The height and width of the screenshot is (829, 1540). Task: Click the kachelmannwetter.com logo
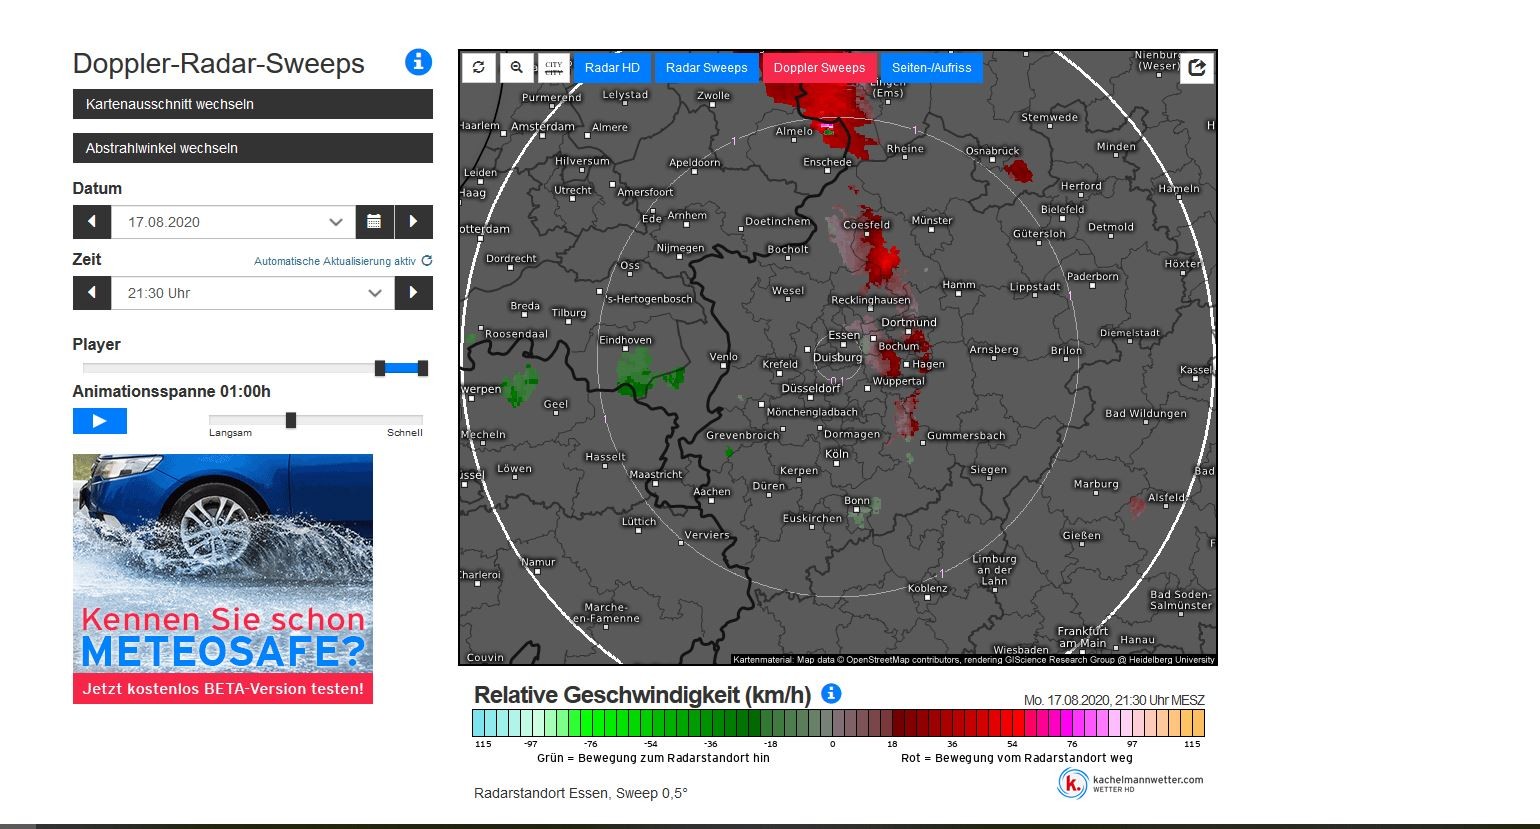(x=1131, y=783)
